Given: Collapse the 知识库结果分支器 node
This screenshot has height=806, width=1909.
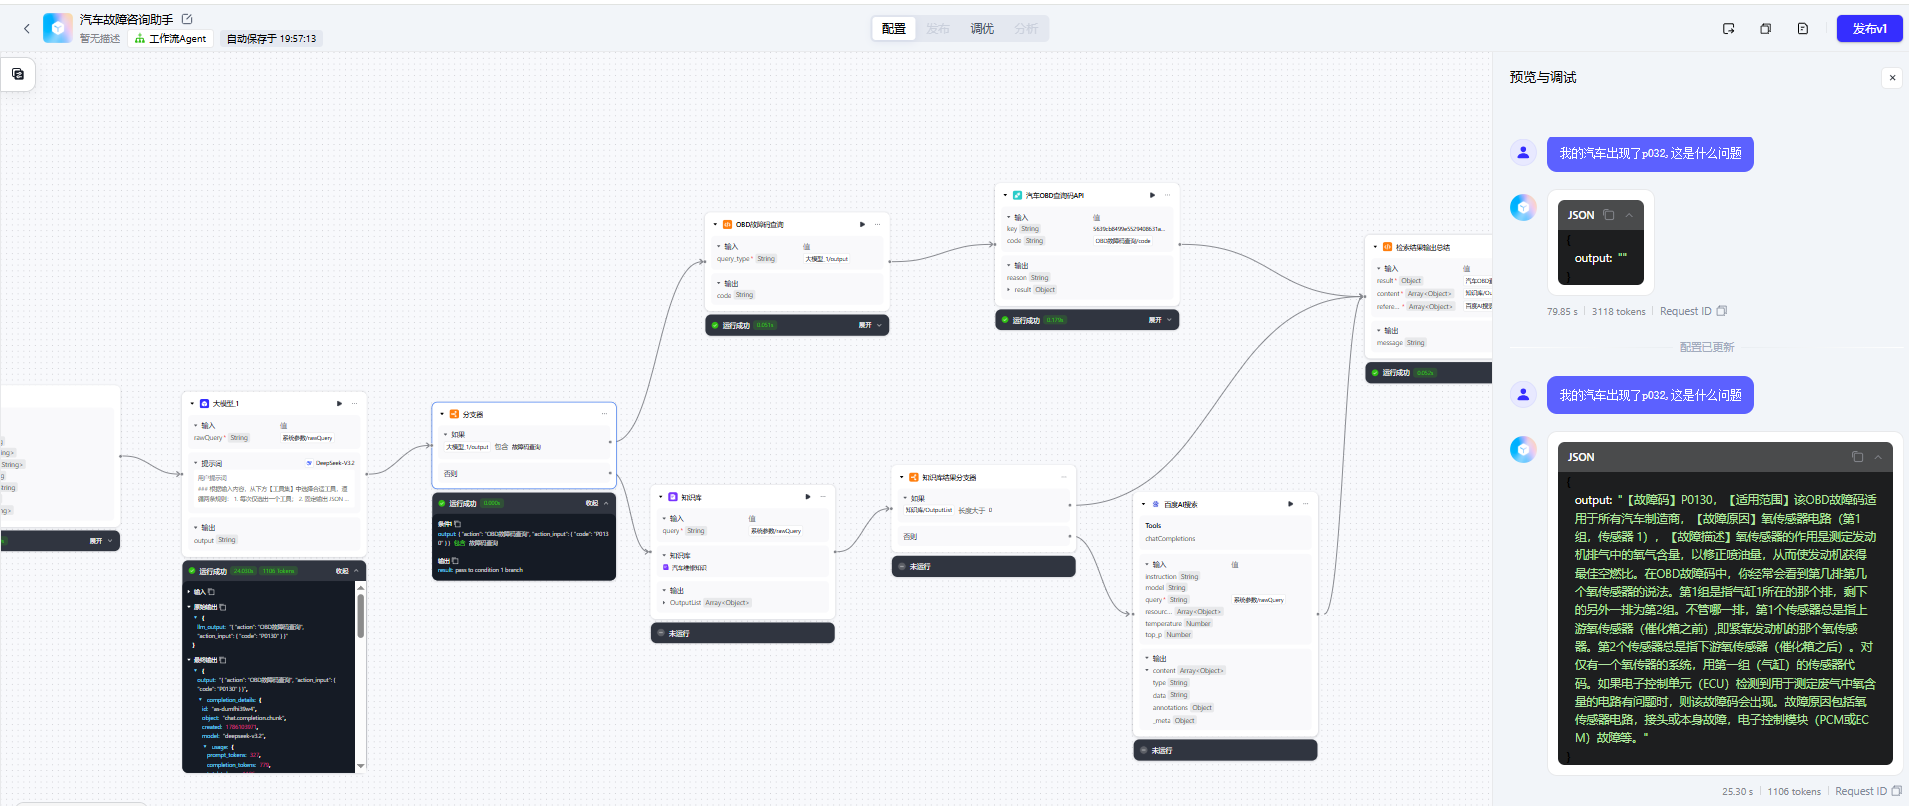Looking at the screenshot, I should pos(901,477).
